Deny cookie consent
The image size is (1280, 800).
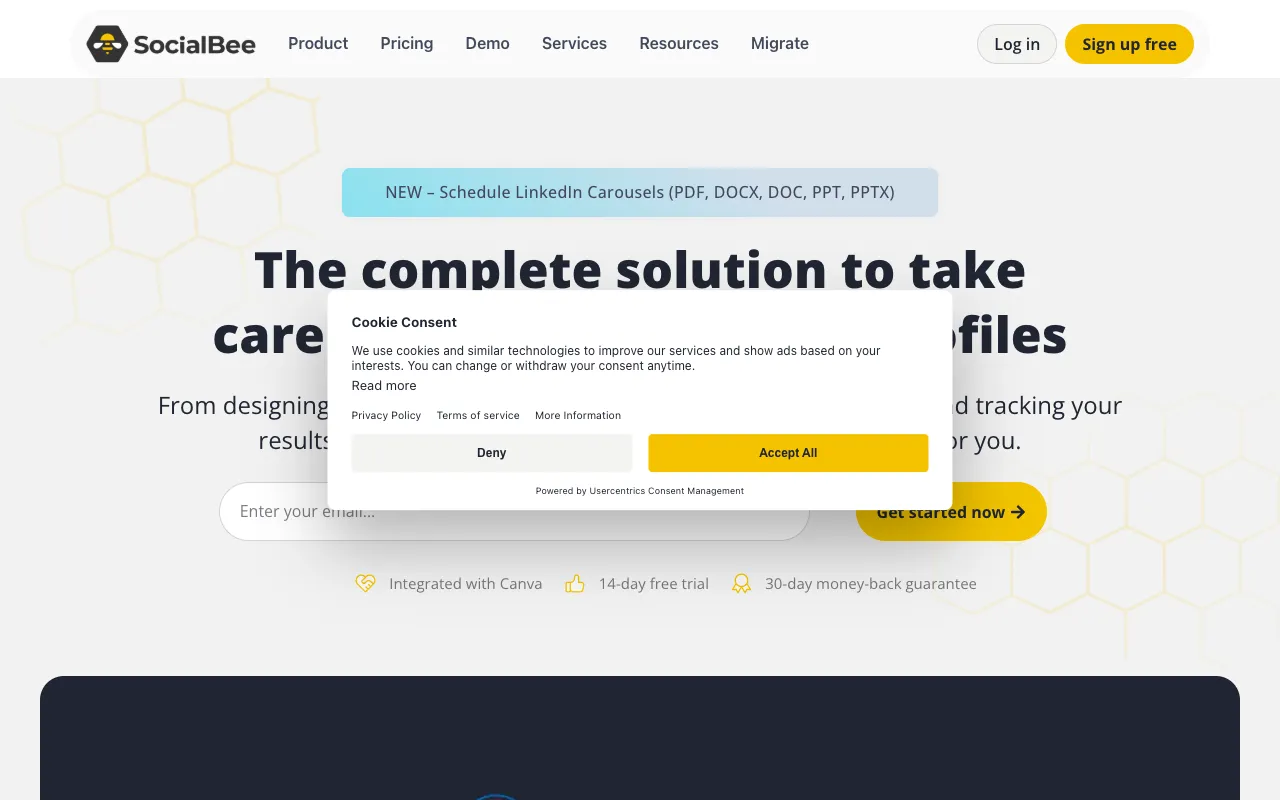[491, 452]
